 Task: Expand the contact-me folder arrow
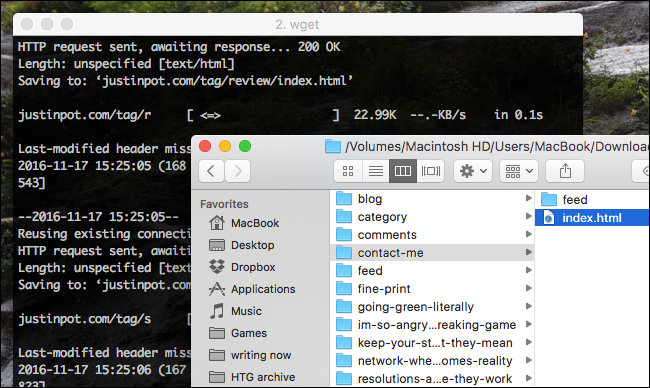tap(529, 252)
